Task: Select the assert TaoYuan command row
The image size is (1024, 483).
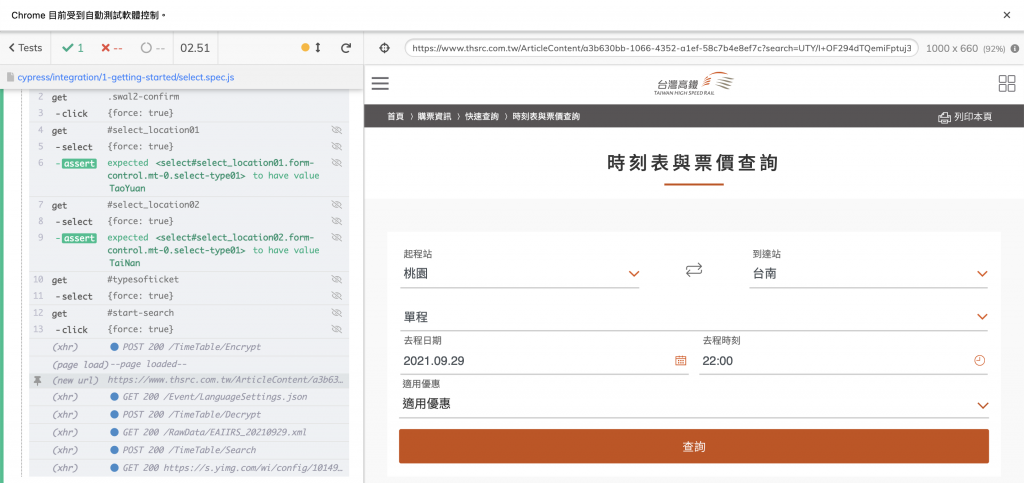Action: tap(189, 176)
